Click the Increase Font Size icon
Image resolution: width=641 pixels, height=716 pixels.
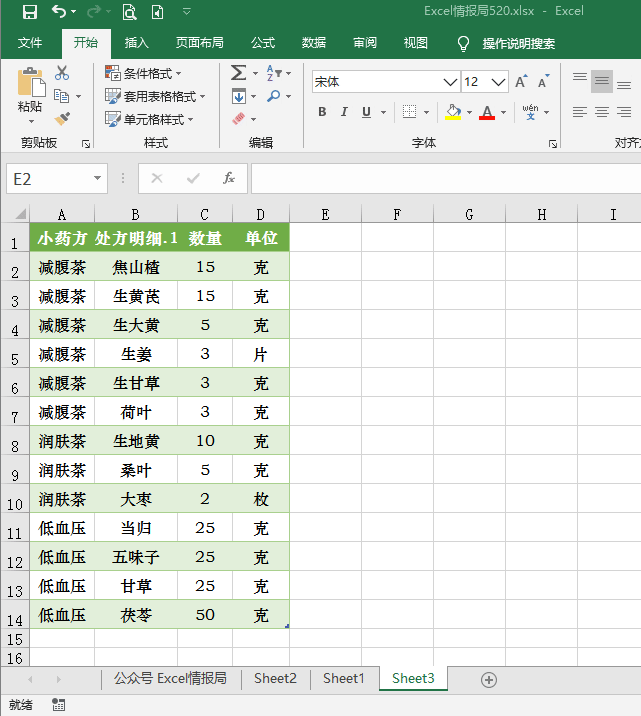[521, 81]
